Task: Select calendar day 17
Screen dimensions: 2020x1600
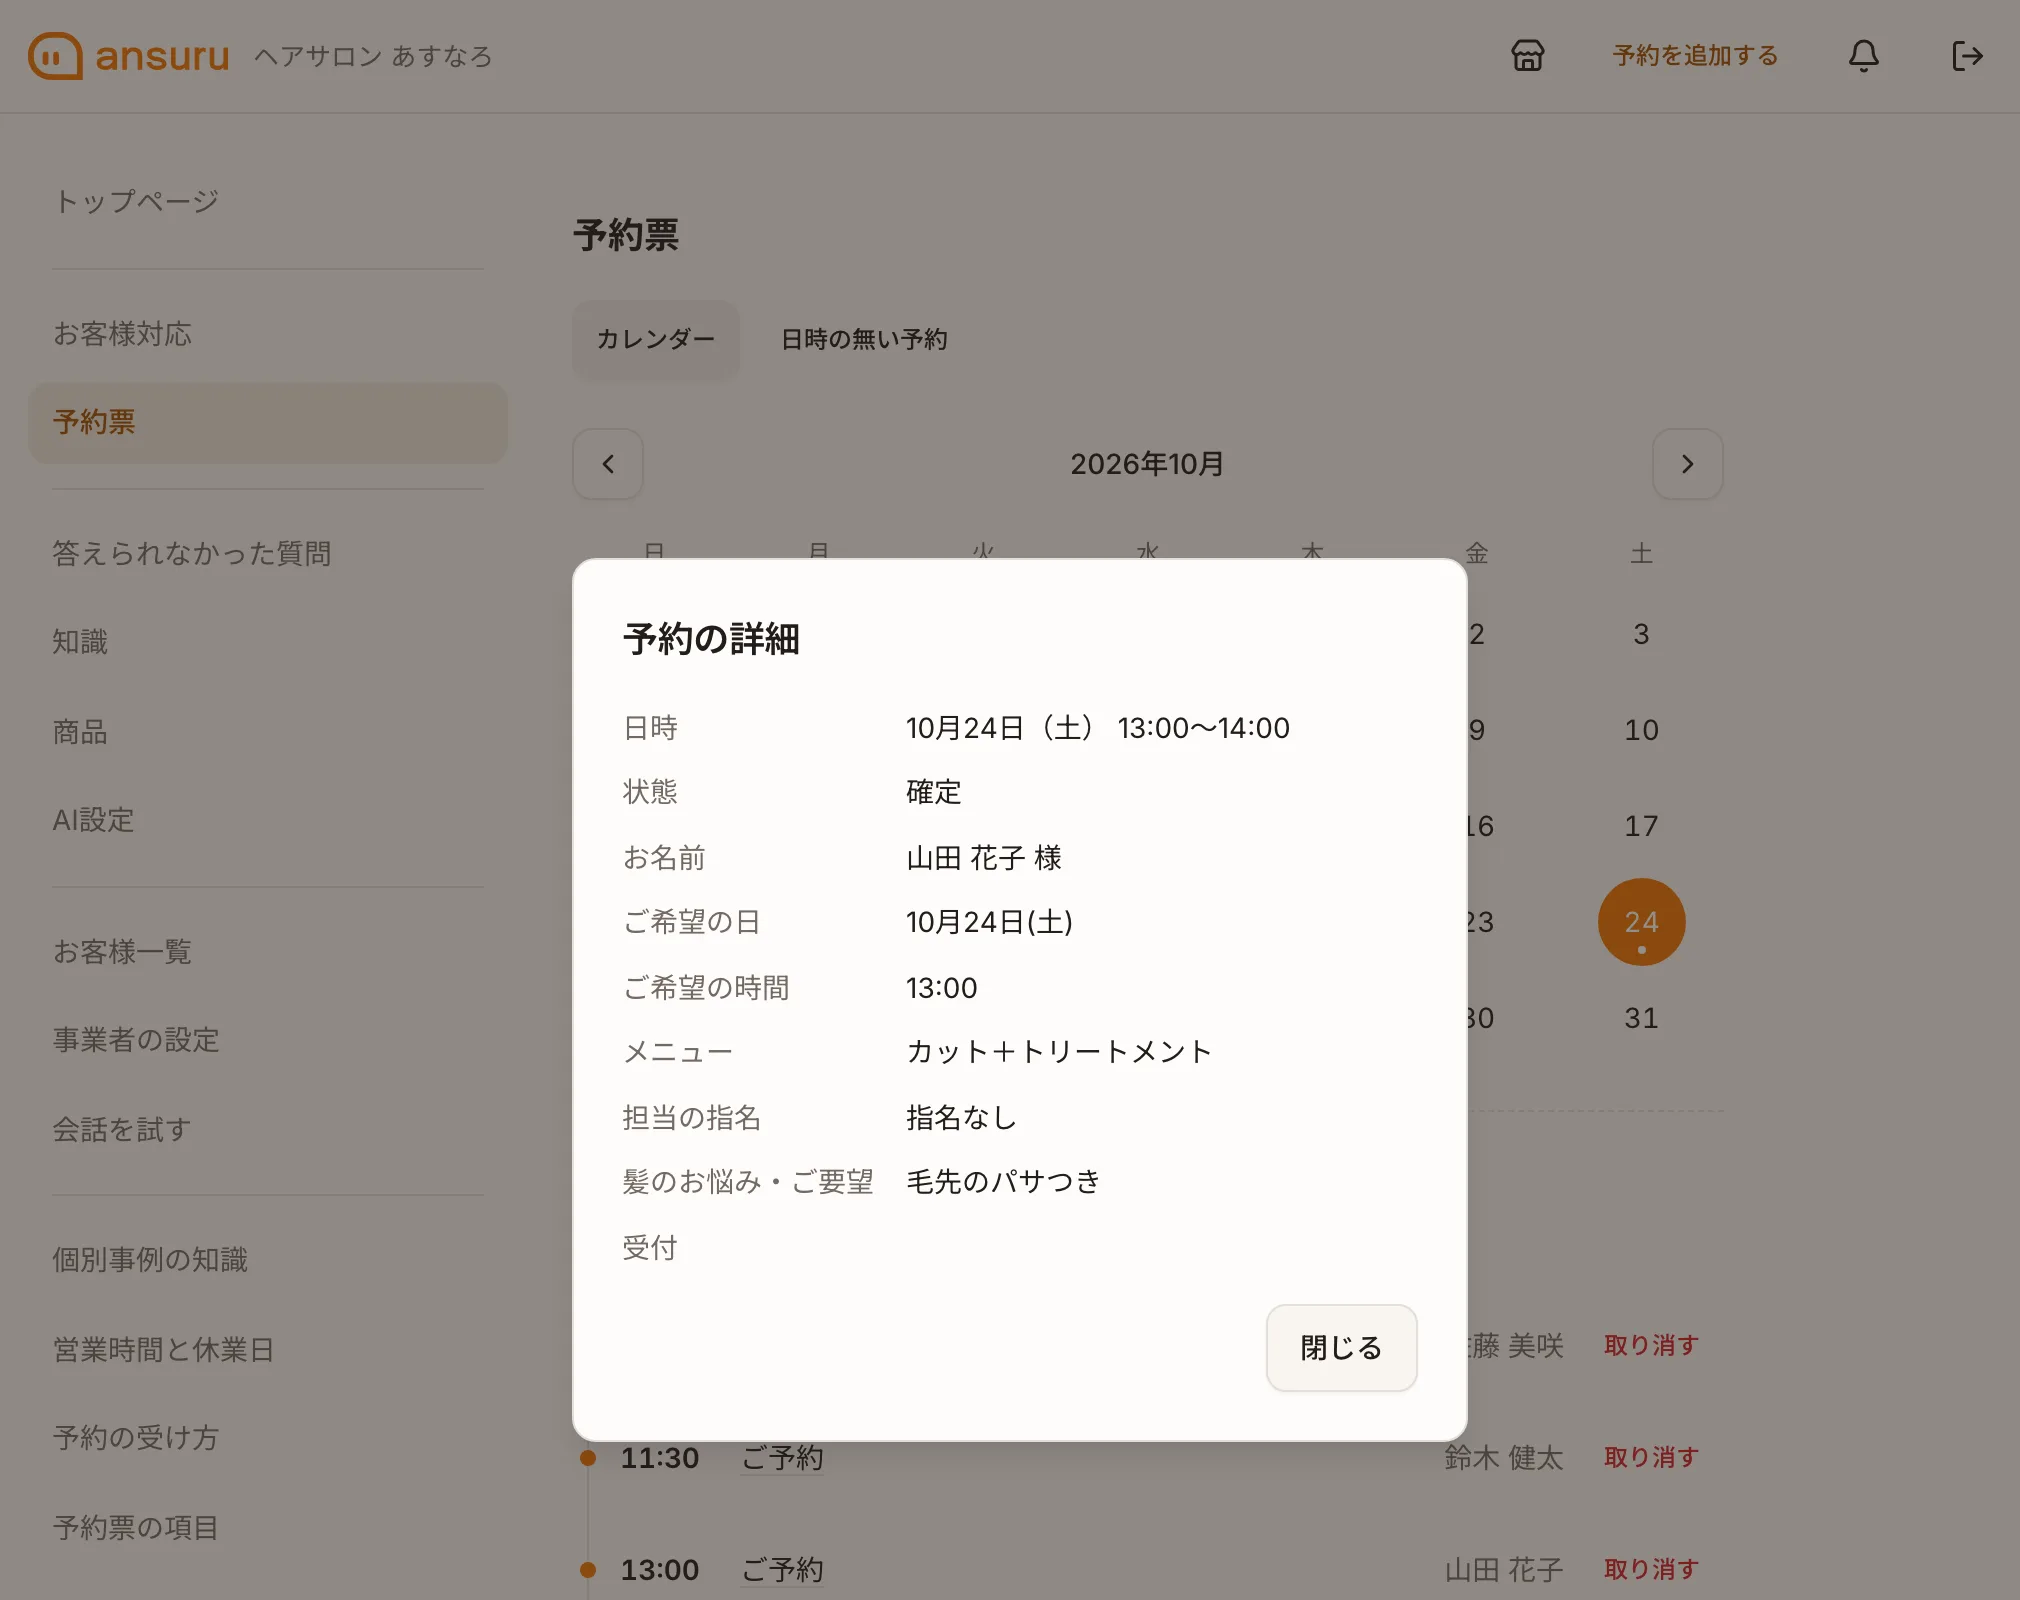Action: (1641, 826)
